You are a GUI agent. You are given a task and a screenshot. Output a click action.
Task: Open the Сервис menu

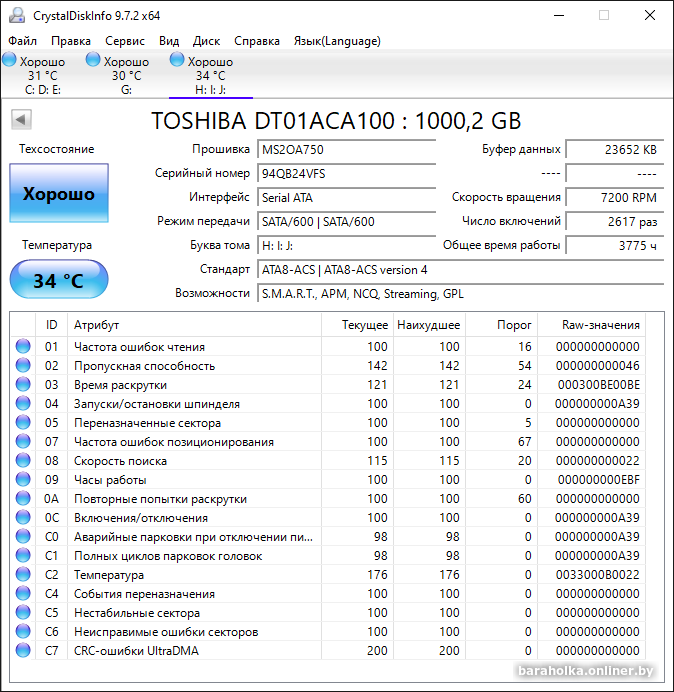pos(125,41)
